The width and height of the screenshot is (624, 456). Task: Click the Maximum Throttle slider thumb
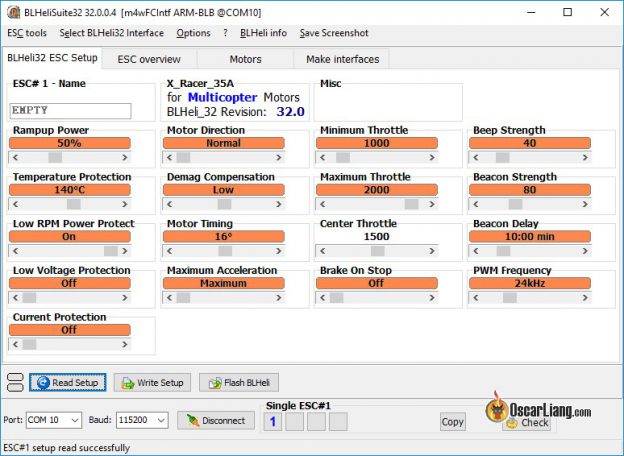pos(411,204)
